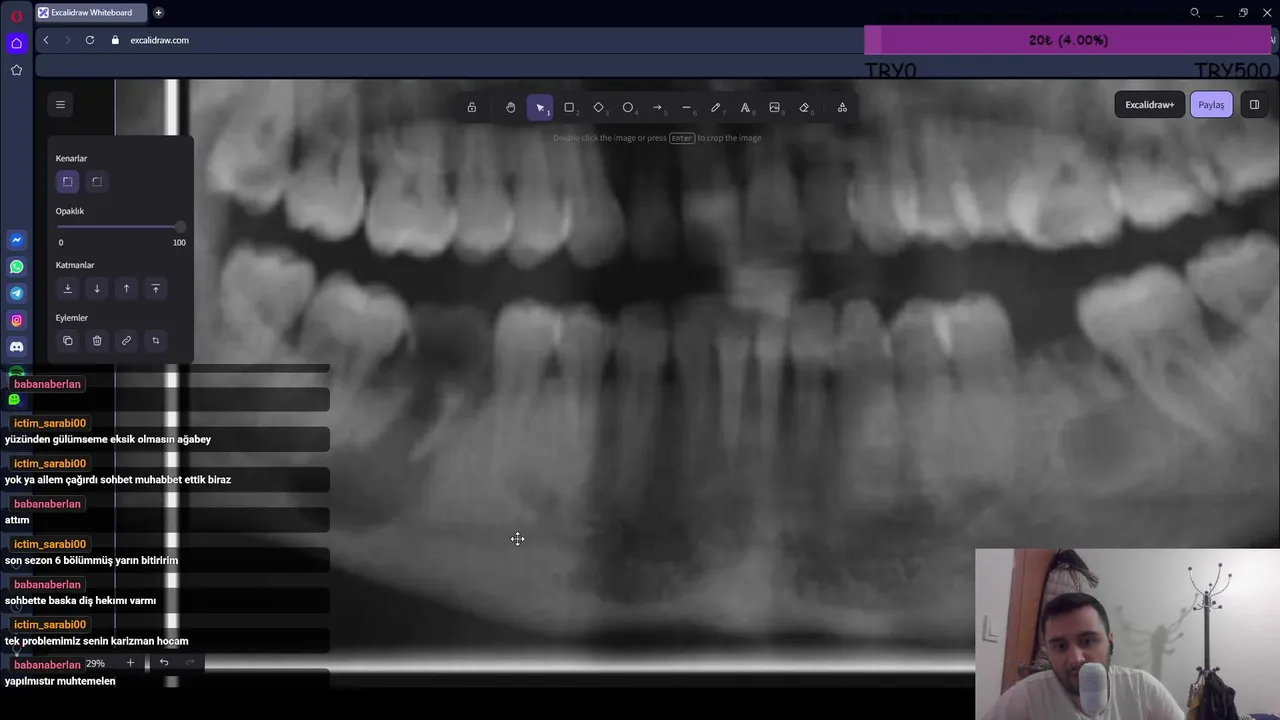Bring the image one layer forward
Viewport: 1280px width, 720px height.
[x=126, y=288]
